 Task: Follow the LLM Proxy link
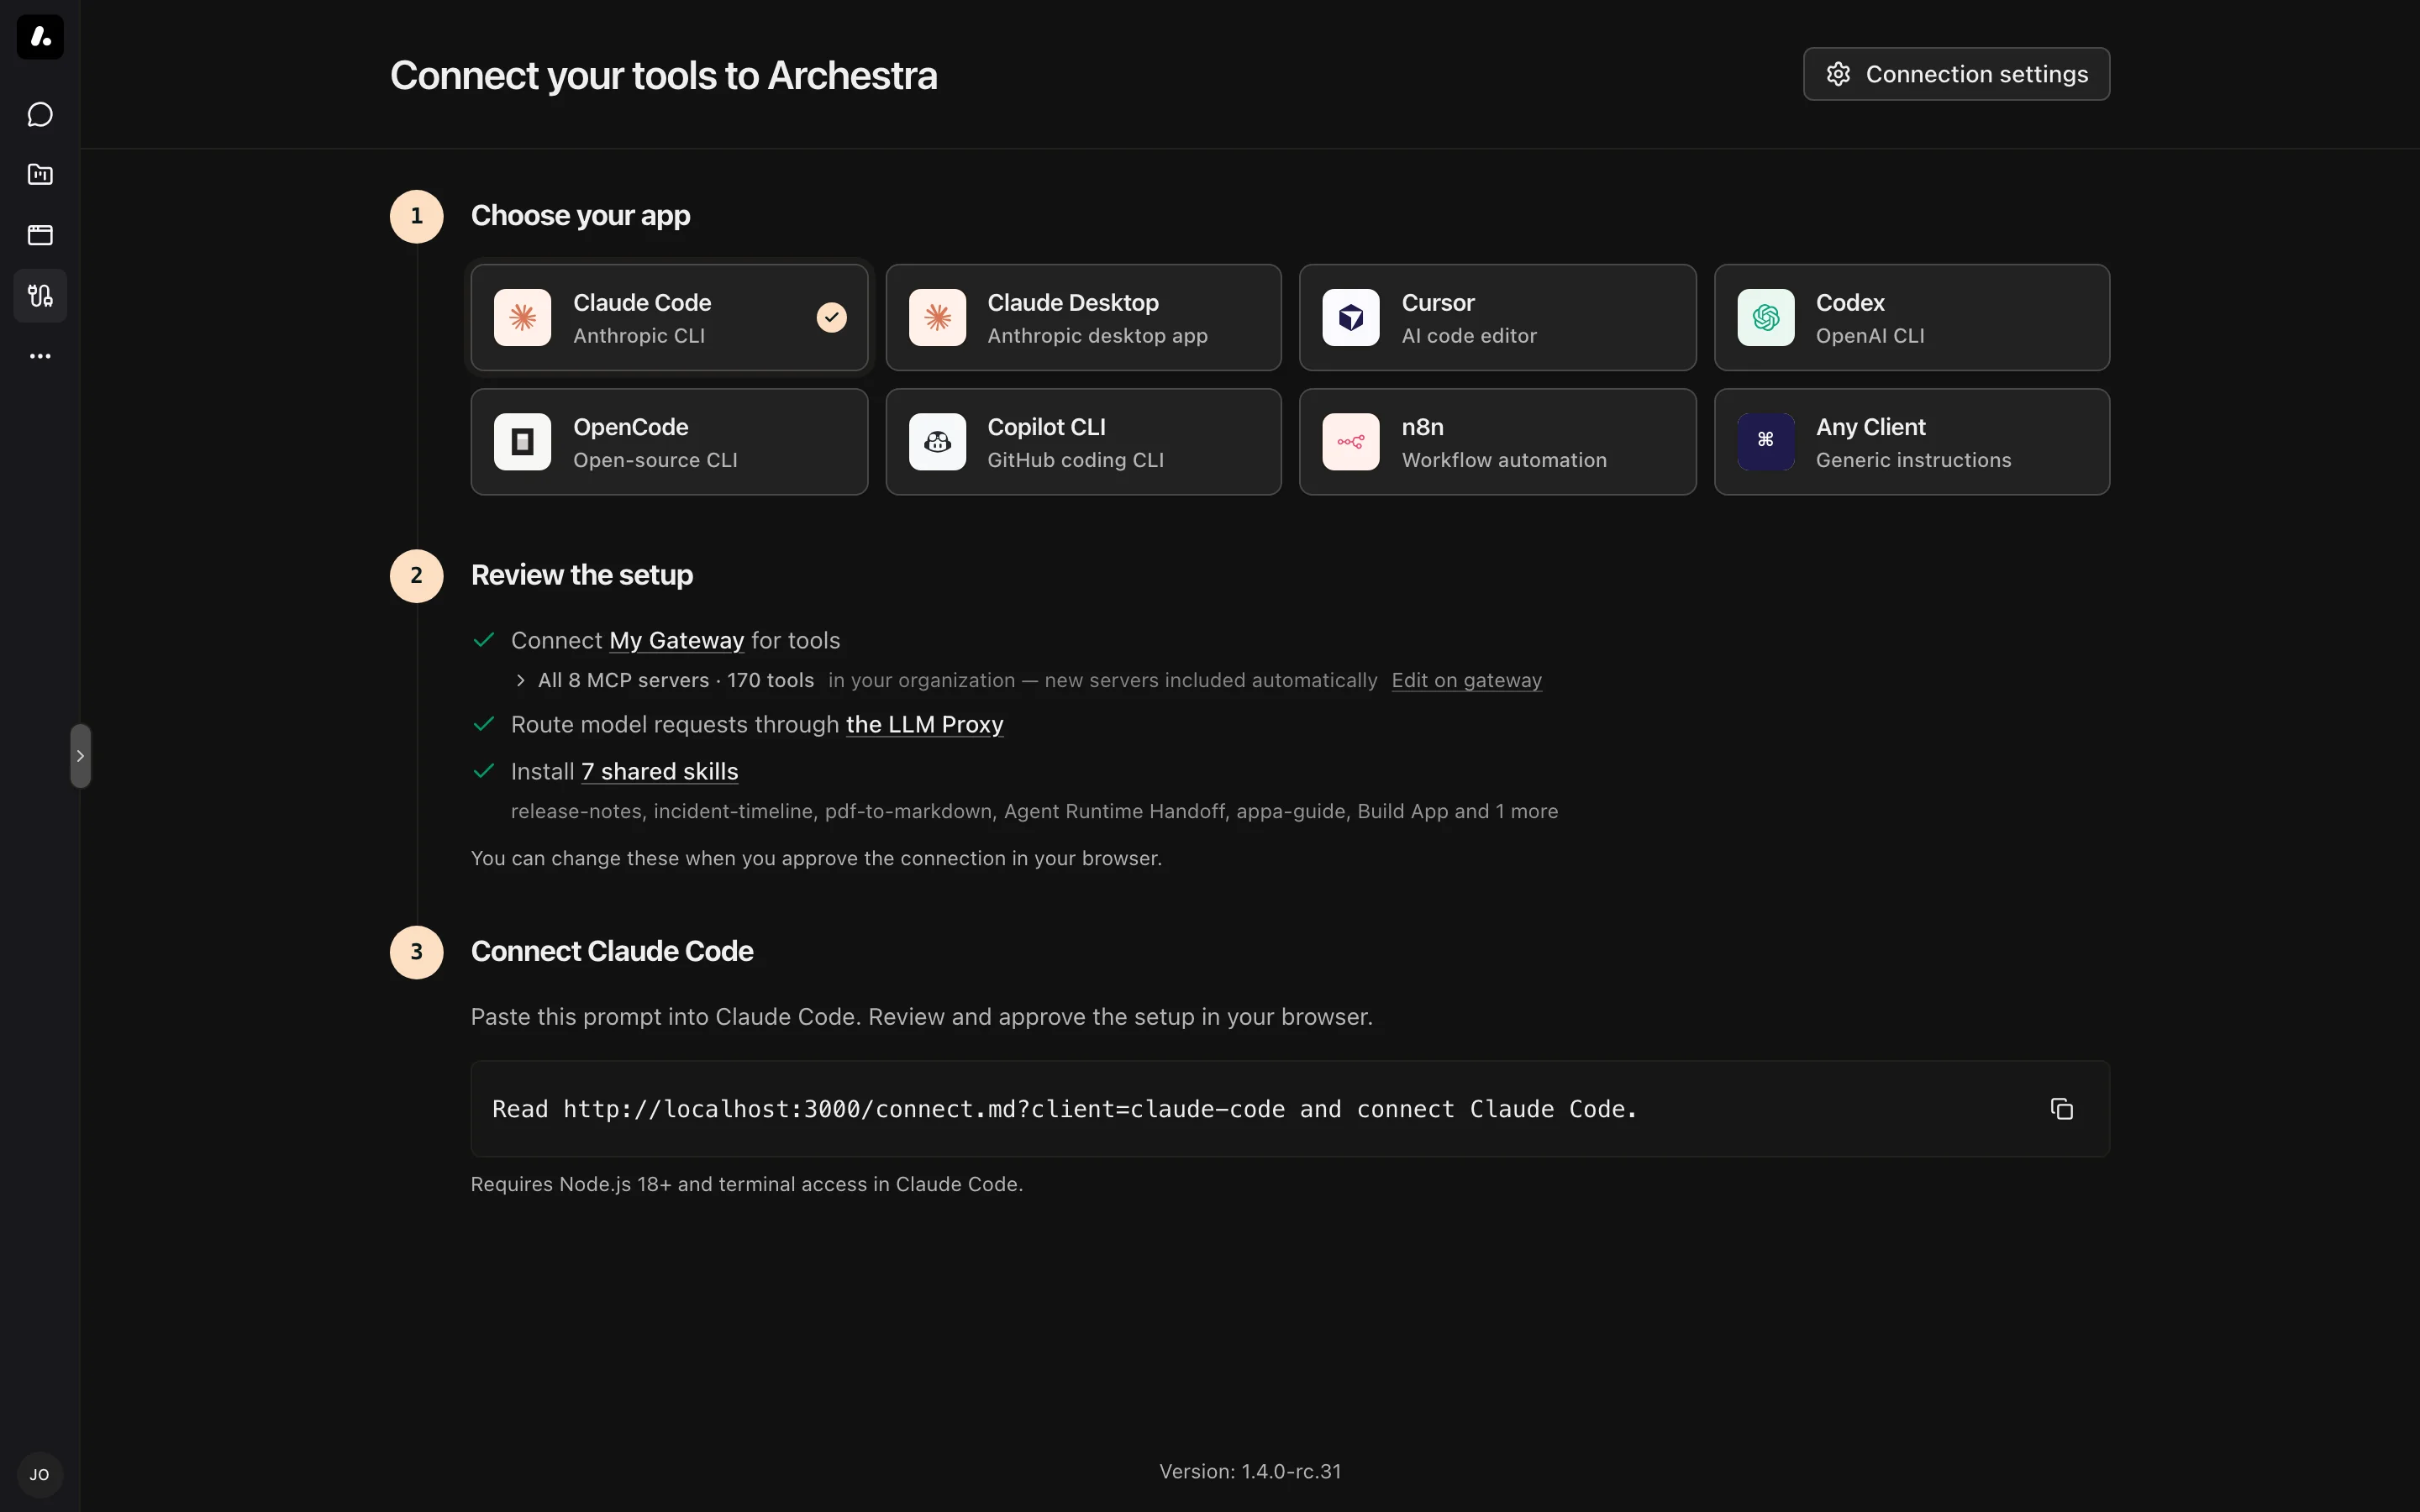[x=924, y=724]
